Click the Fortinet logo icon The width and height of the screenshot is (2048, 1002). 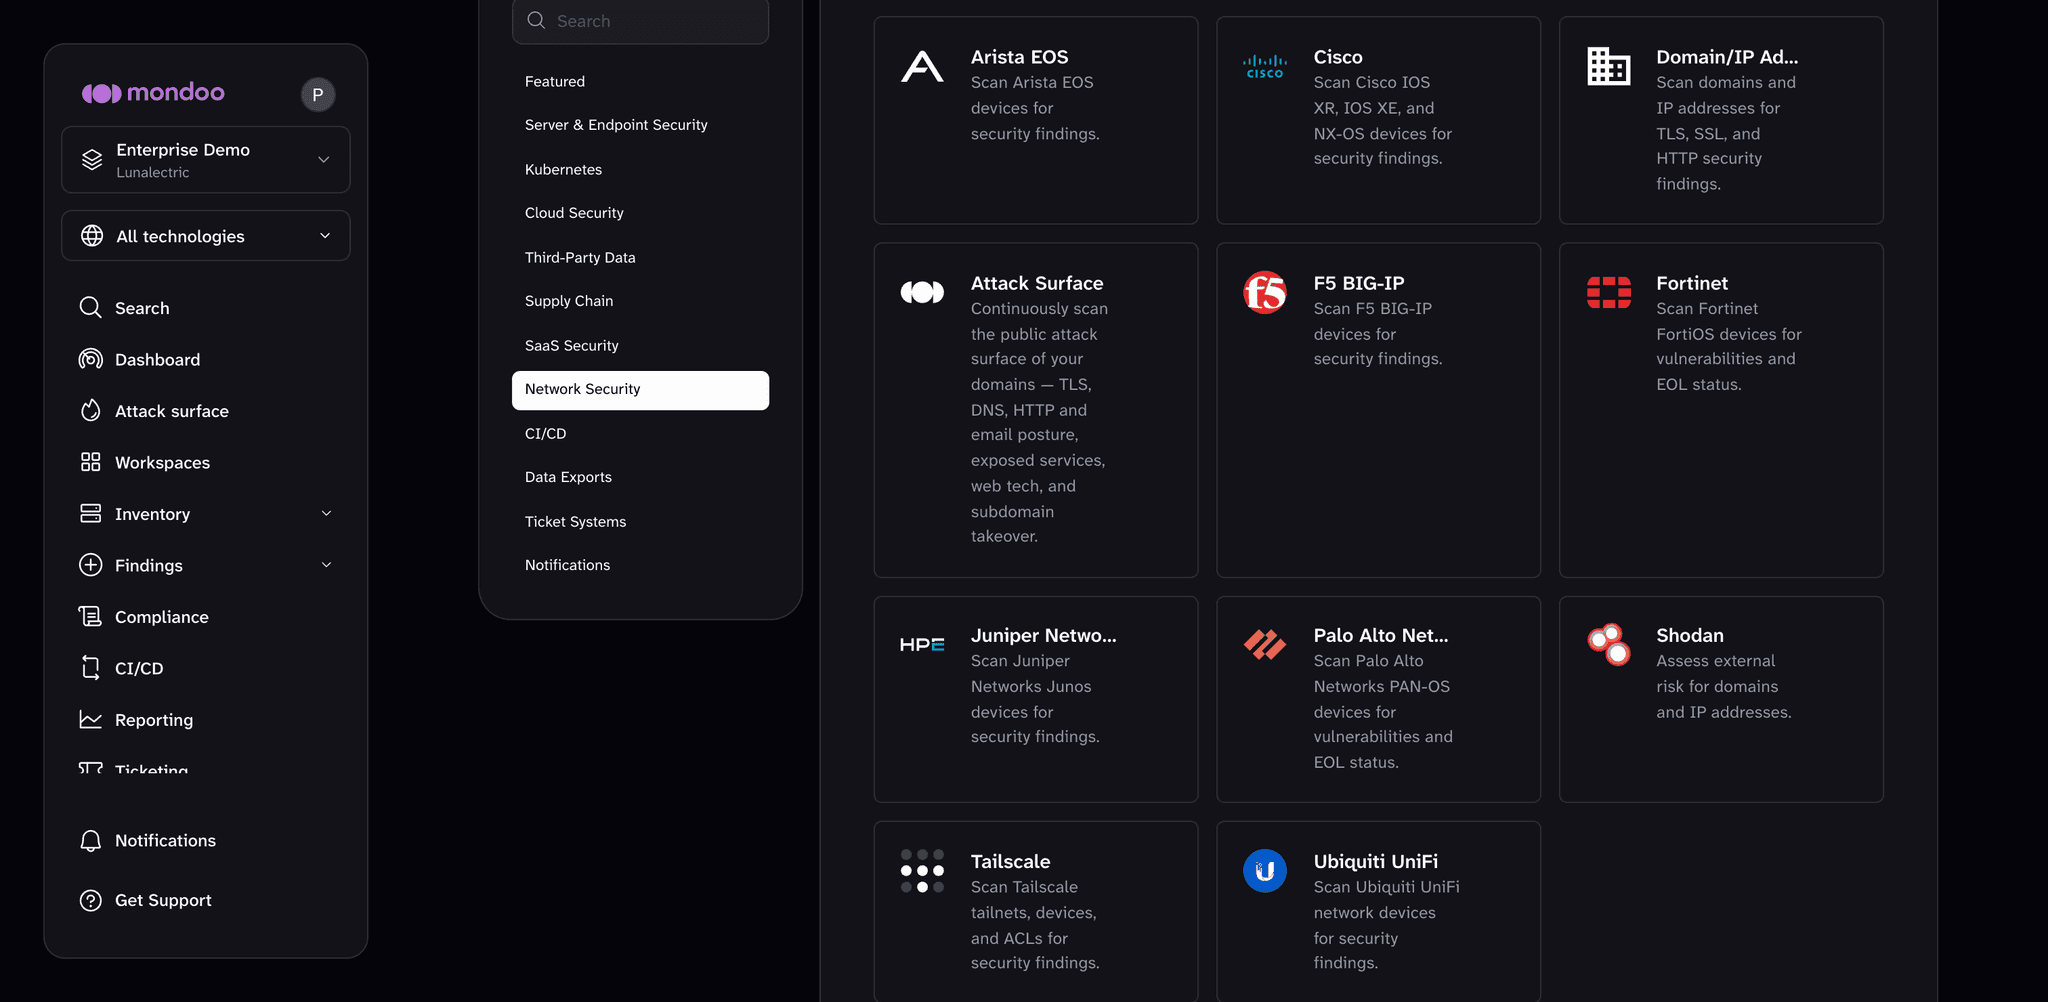coord(1608,293)
